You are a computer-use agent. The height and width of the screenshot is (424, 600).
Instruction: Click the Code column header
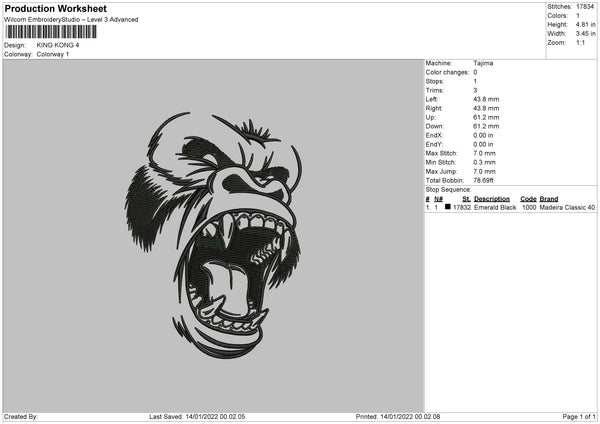pos(528,199)
